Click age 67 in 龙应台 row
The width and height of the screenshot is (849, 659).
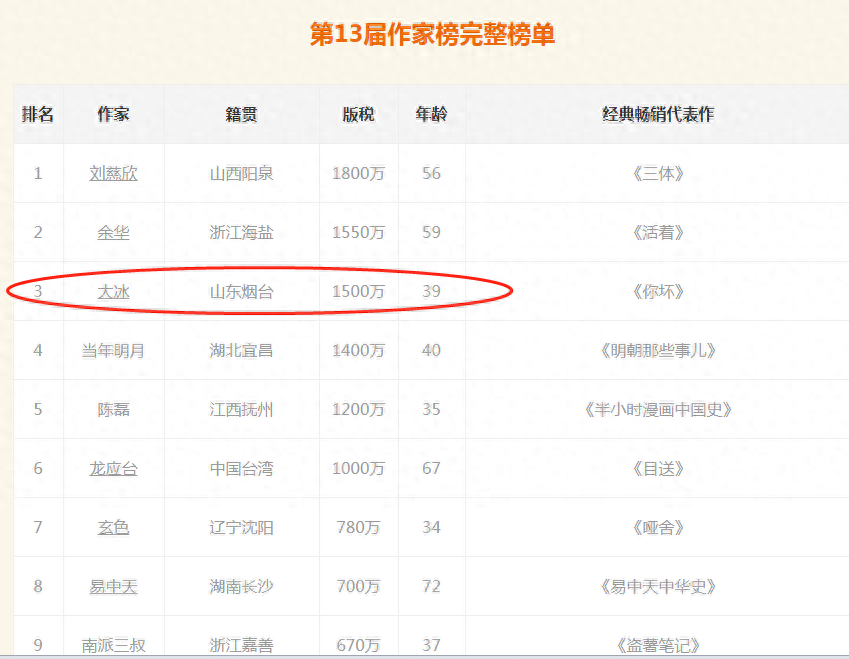pyautogui.click(x=432, y=468)
